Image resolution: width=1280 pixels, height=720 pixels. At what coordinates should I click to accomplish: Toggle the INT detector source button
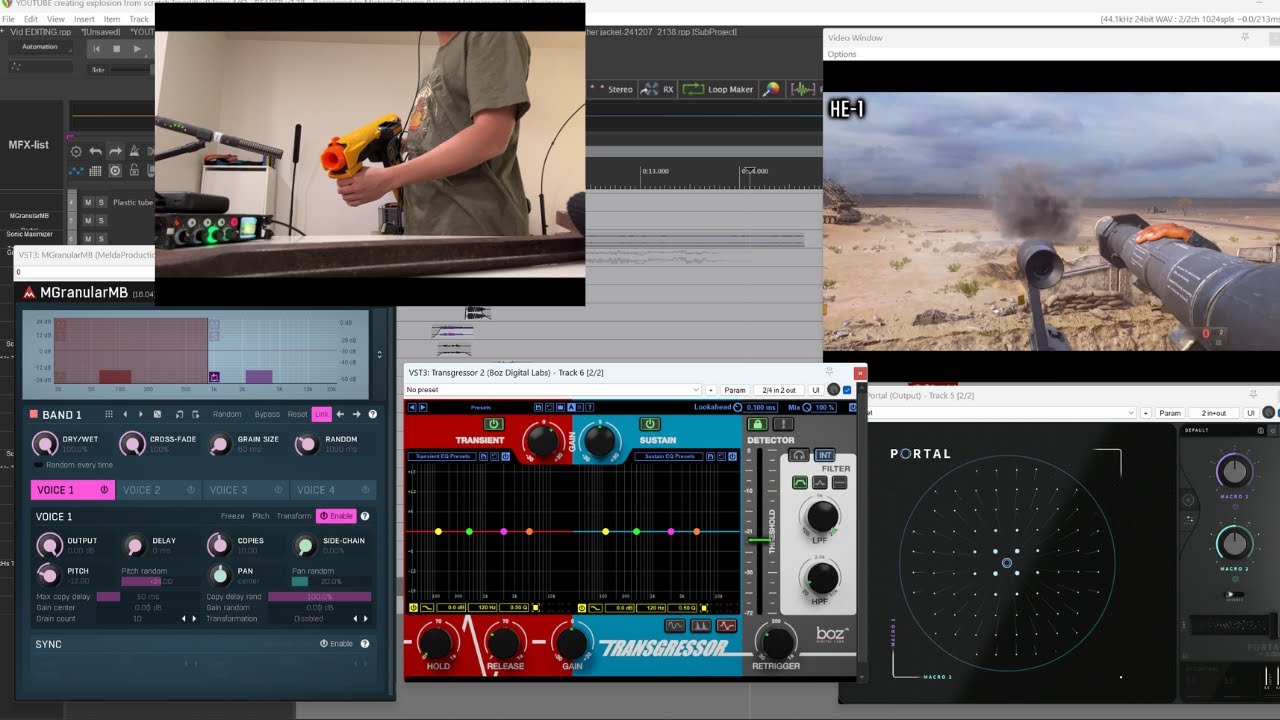[x=824, y=455]
